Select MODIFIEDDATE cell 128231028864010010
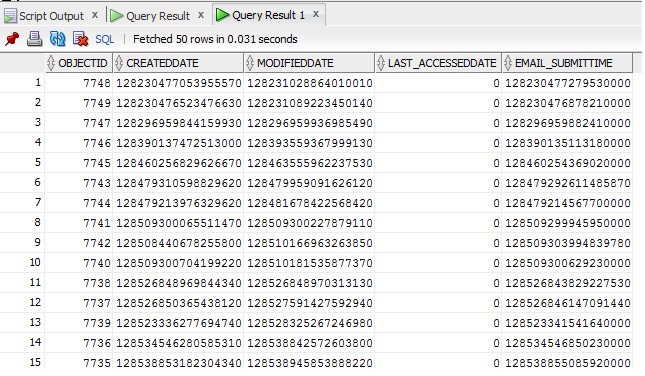645x376 pixels. click(309, 83)
